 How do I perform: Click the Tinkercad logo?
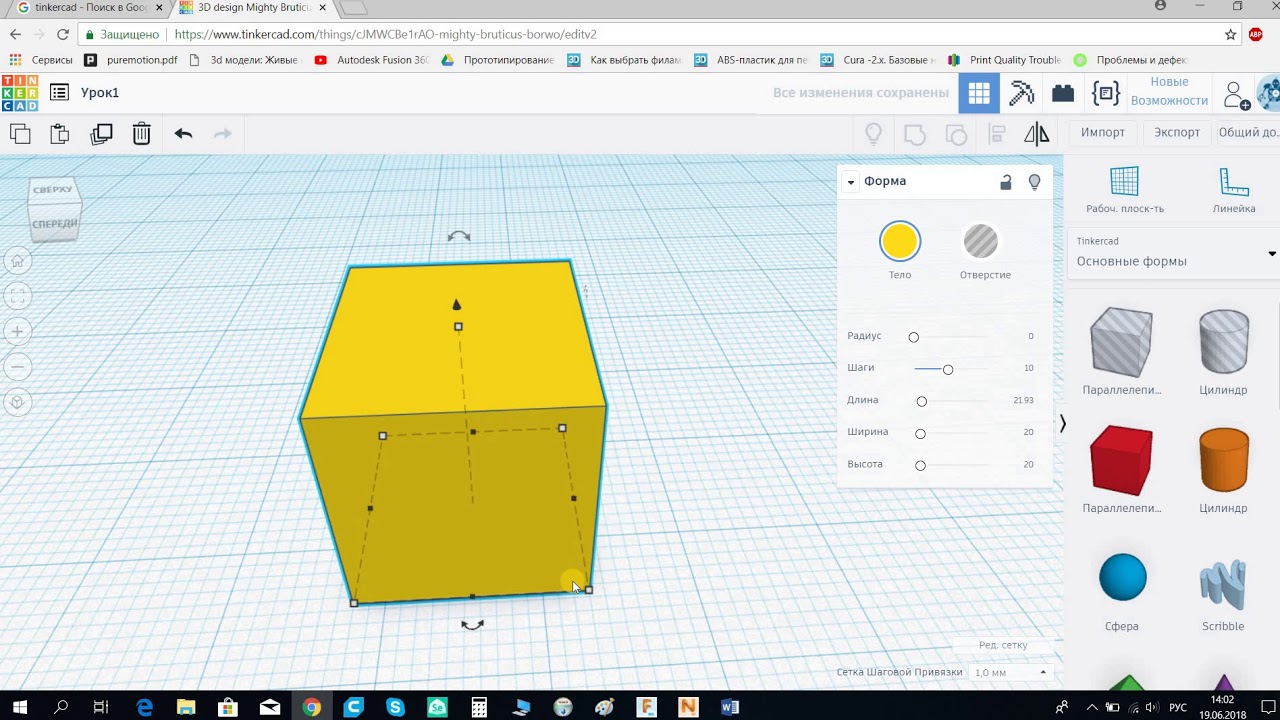tap(20, 93)
